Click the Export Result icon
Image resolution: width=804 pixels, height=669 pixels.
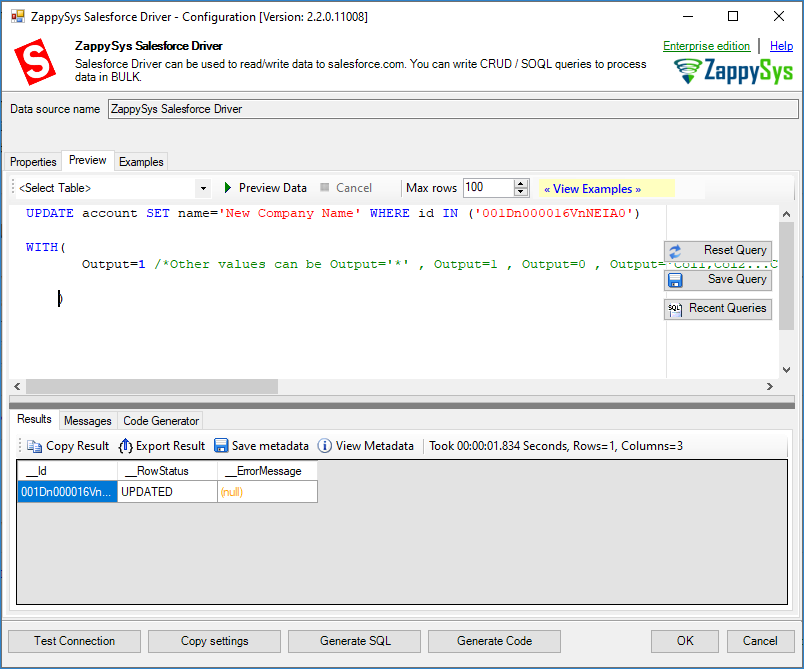[126, 446]
